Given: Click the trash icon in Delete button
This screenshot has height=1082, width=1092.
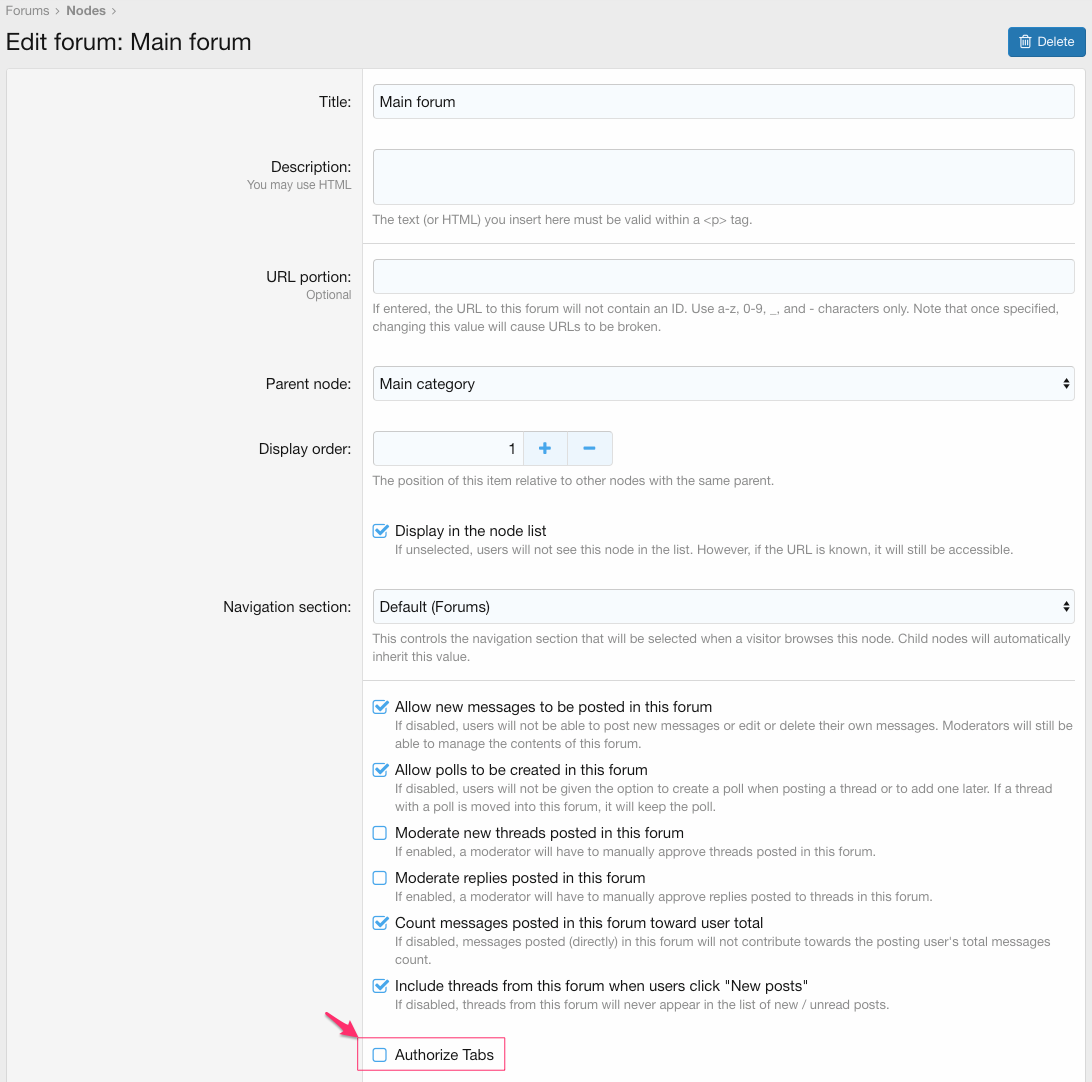Looking at the screenshot, I should 1025,42.
